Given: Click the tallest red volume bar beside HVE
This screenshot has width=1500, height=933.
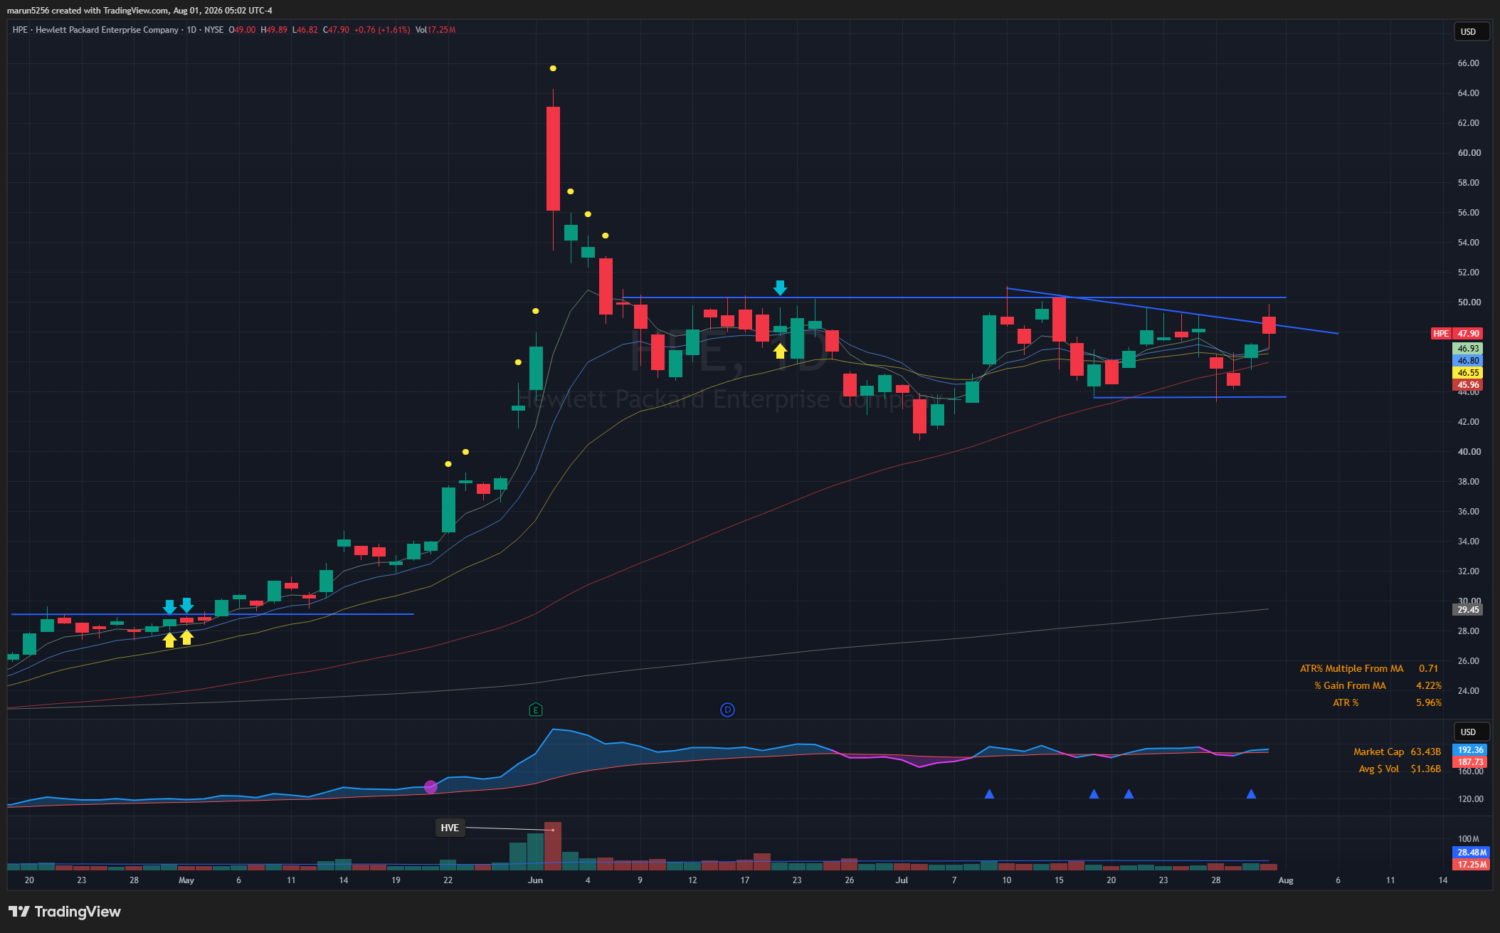Looking at the screenshot, I should pyautogui.click(x=553, y=846).
